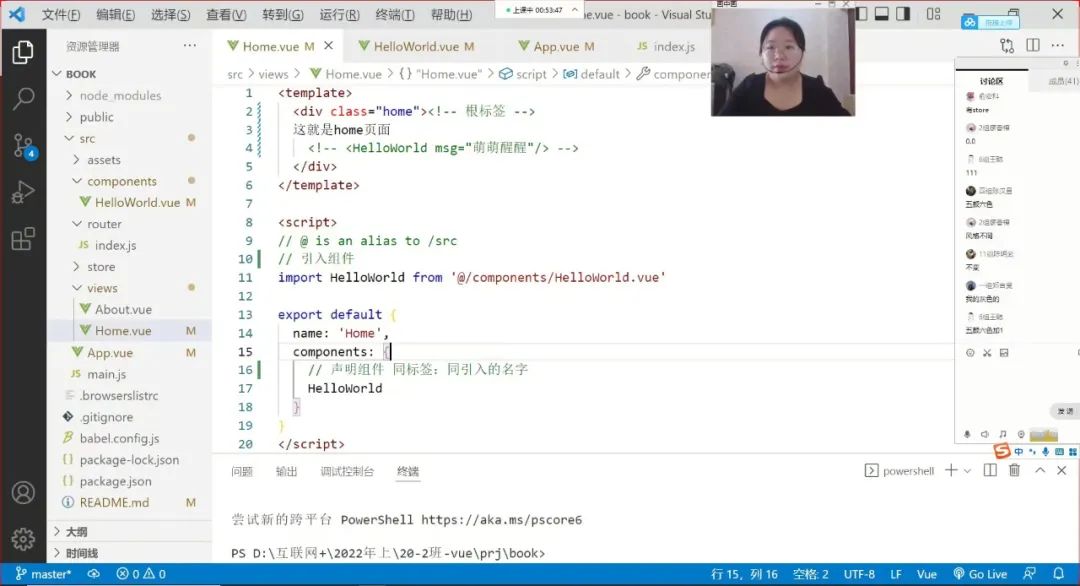This screenshot has height=586, width=1080.
Task: Close the Home.vue editor tab
Action: tap(329, 45)
